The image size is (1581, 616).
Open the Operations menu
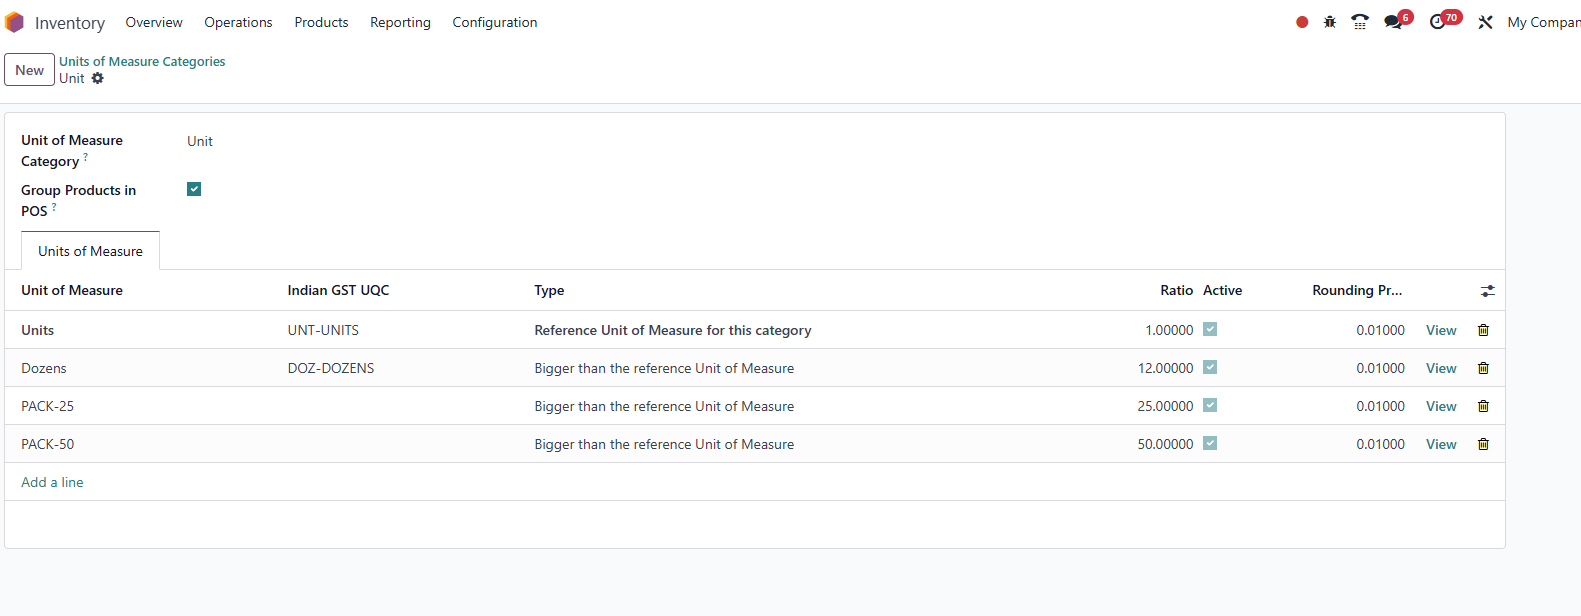coord(238,22)
